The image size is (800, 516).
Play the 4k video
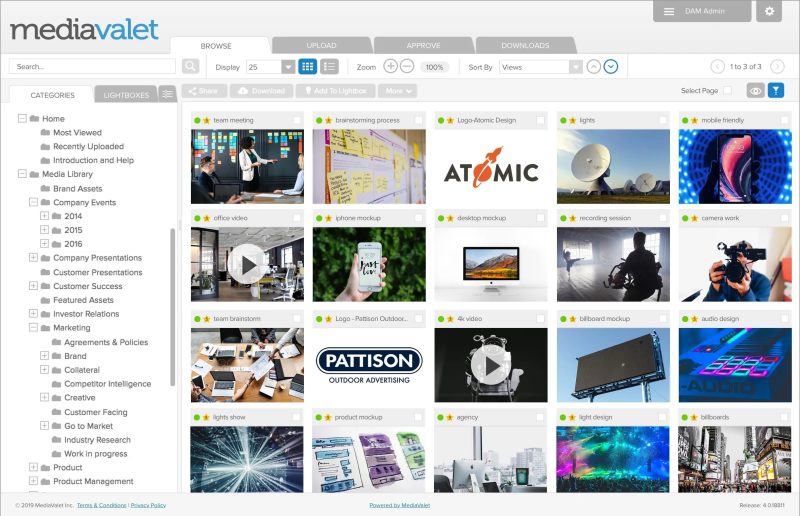pos(491,365)
